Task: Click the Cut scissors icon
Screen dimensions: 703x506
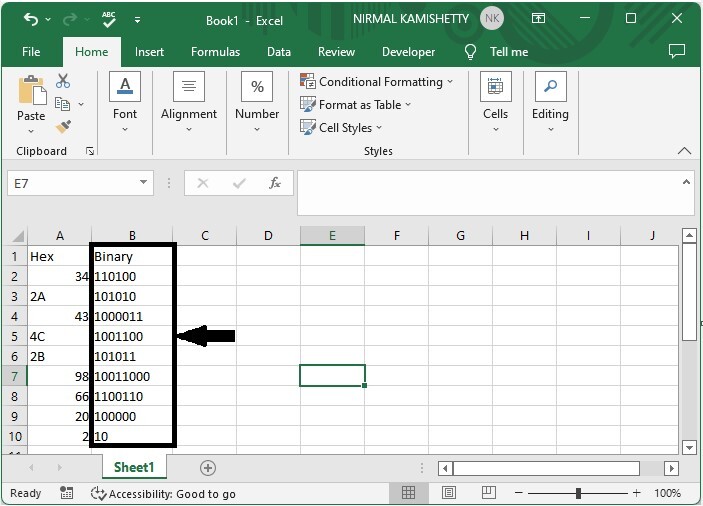Action: click(x=64, y=82)
